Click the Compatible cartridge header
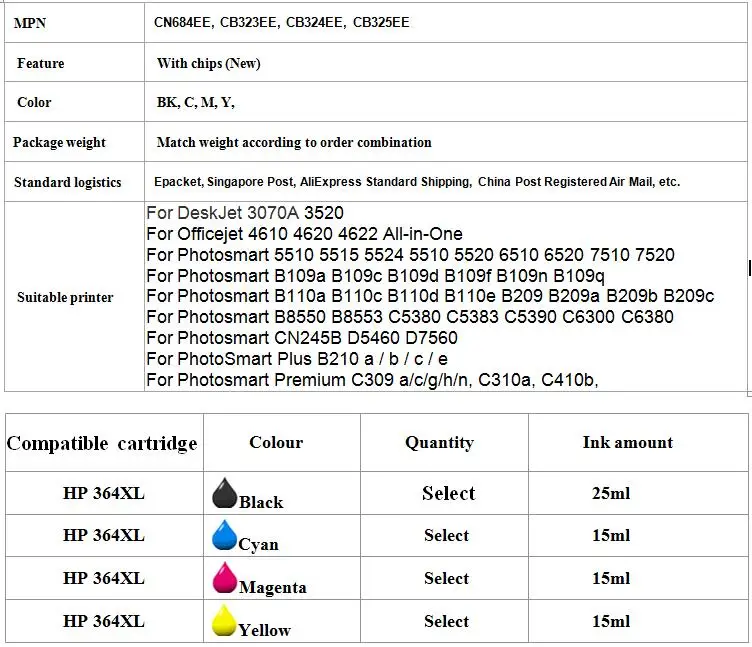 coord(102,444)
